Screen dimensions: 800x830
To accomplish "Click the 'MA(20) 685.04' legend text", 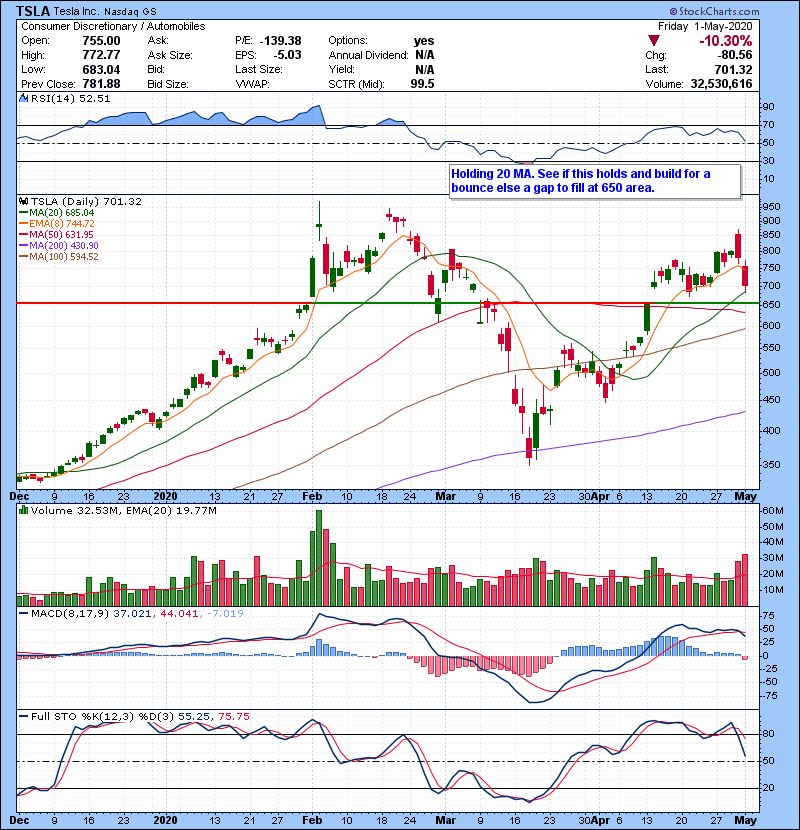I will click(61, 213).
